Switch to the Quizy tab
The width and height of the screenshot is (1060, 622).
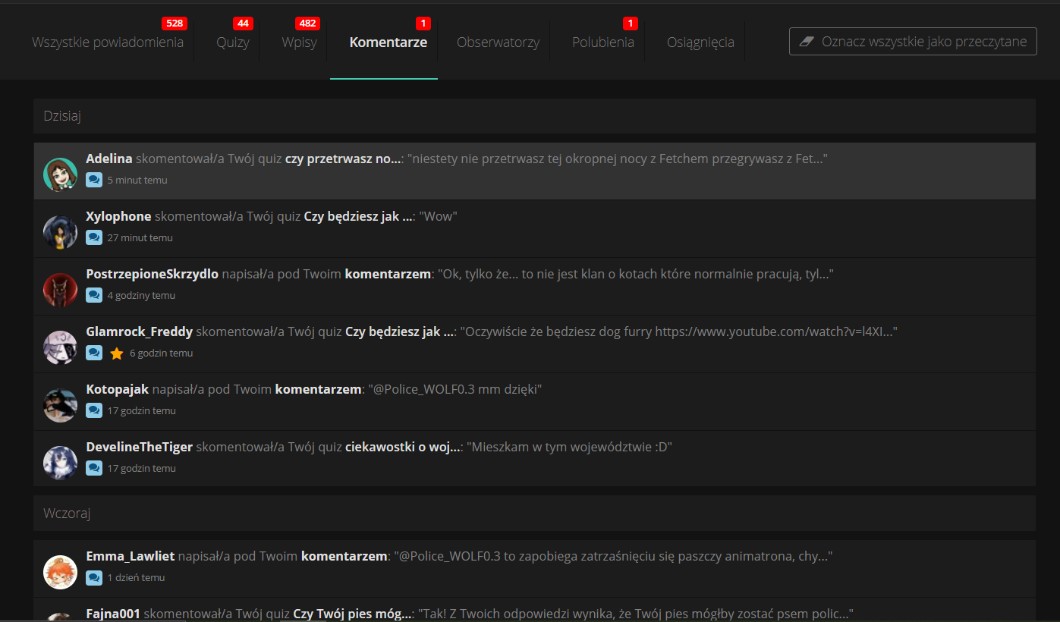233,42
